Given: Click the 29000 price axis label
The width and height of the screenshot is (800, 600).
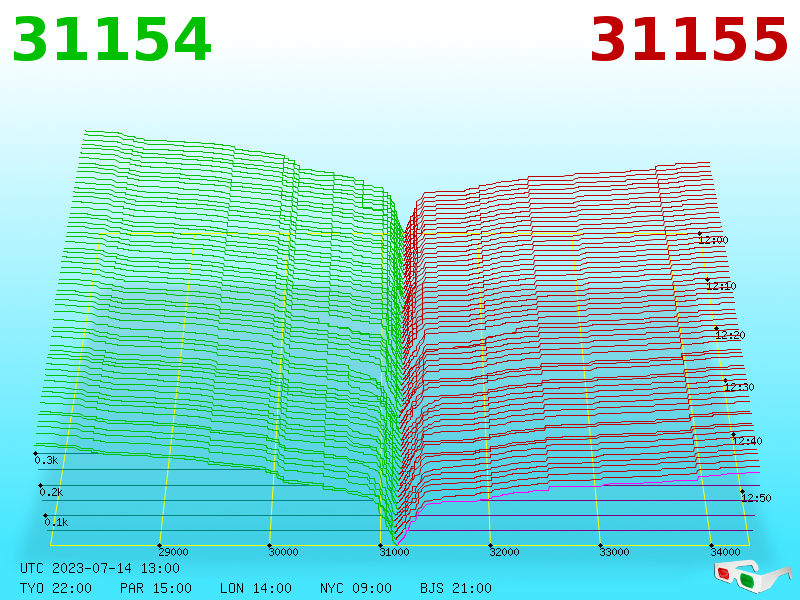Looking at the screenshot, I should pos(173,552).
